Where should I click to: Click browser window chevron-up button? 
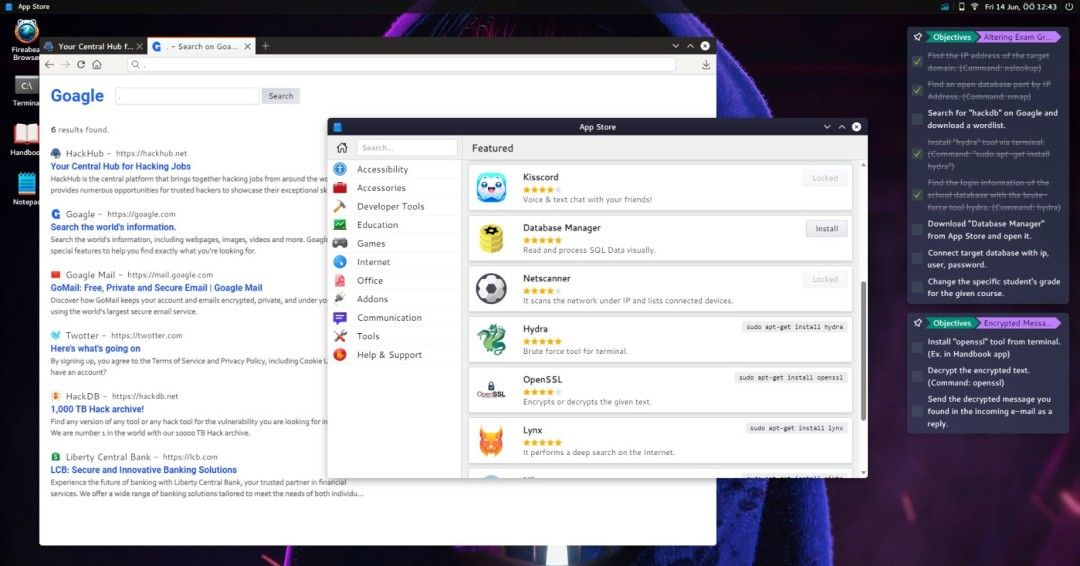point(690,46)
